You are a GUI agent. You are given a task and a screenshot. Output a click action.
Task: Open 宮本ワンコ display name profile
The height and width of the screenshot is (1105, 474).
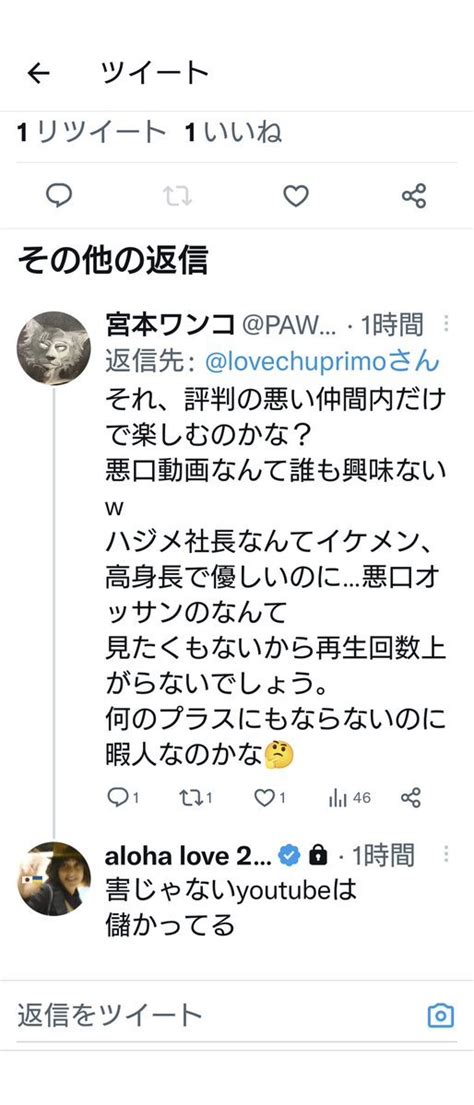(170, 325)
